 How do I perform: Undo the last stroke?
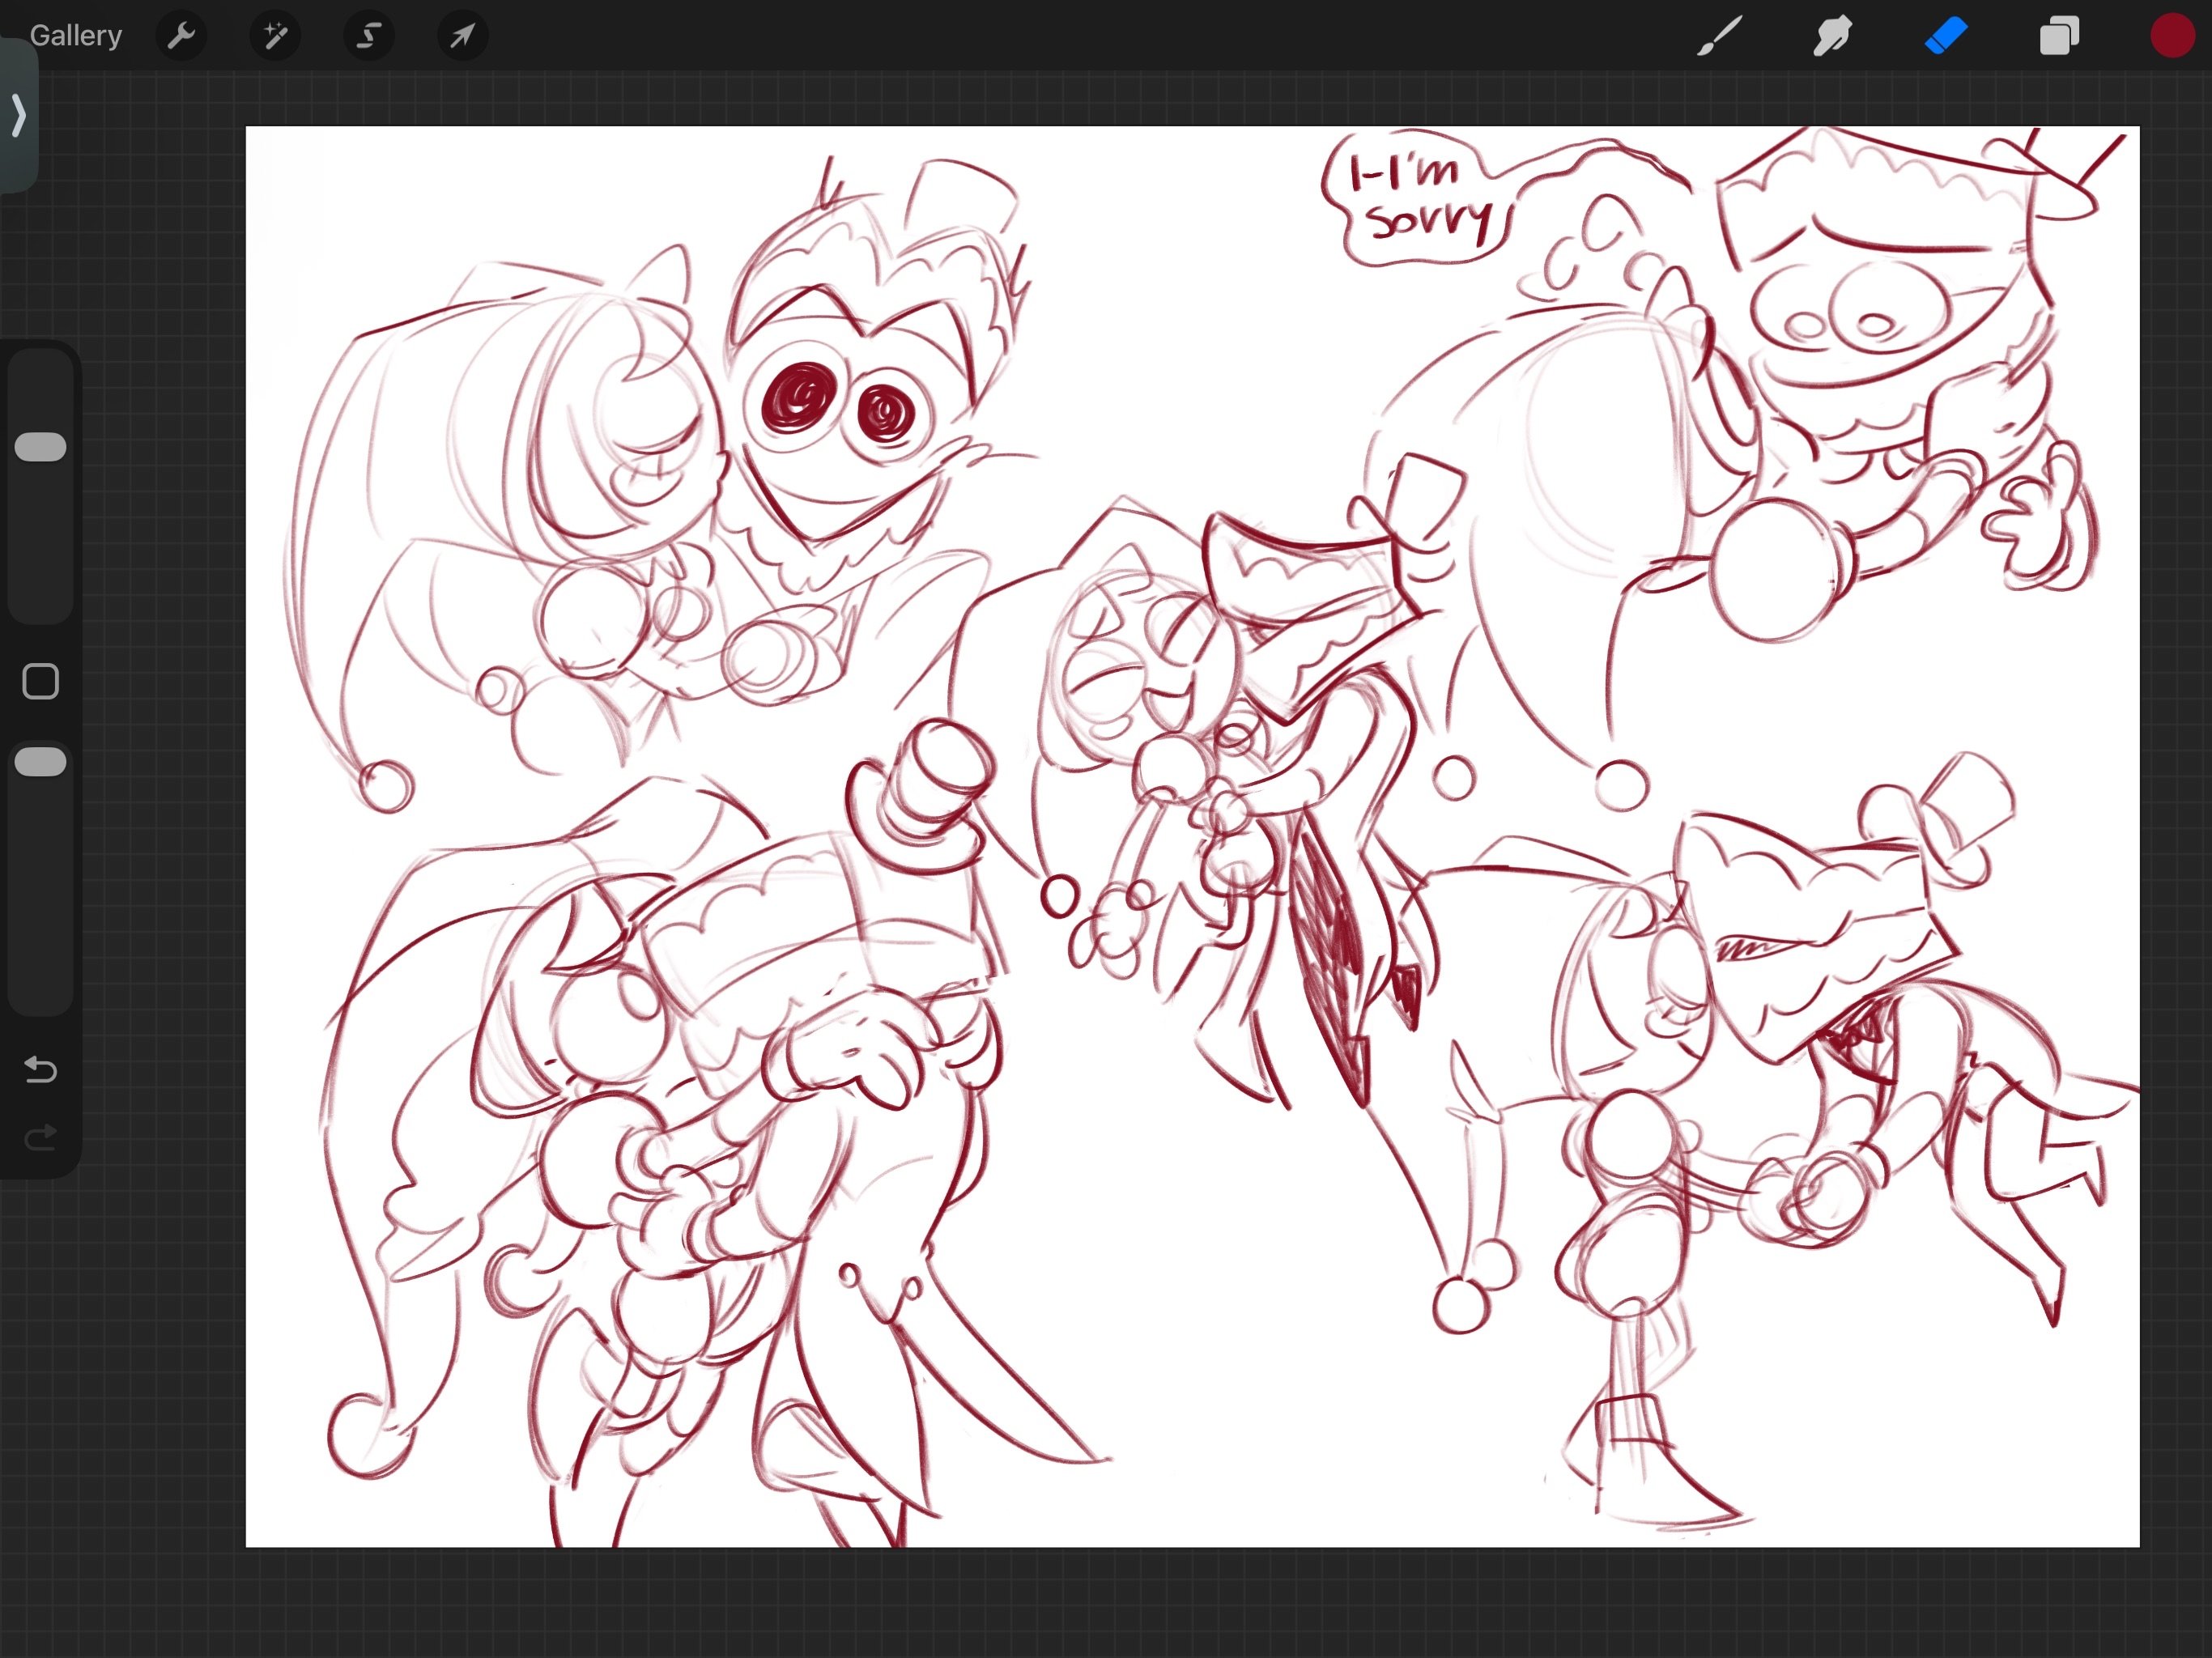[x=41, y=1070]
